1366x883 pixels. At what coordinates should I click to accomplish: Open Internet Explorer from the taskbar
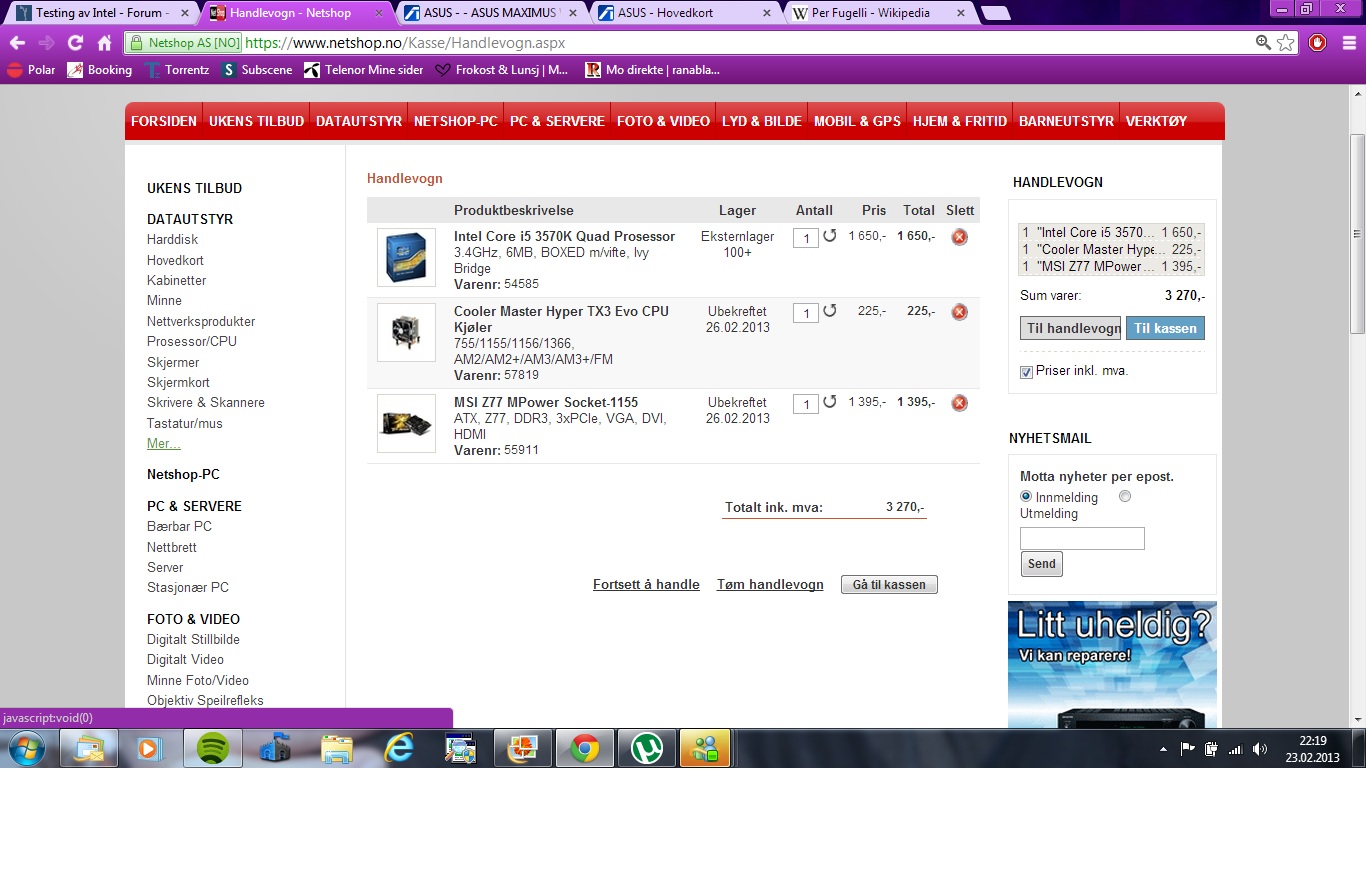pos(398,748)
